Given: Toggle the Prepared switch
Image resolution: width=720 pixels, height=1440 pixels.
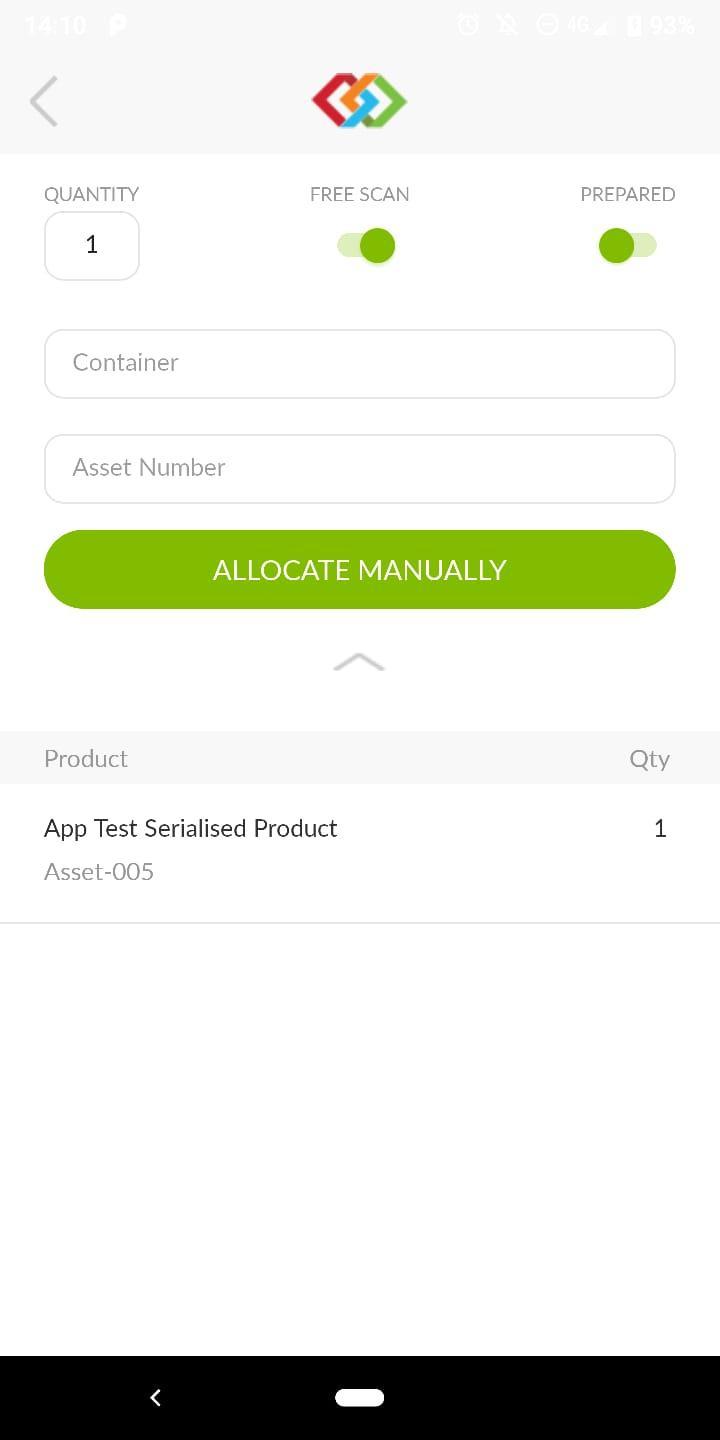Looking at the screenshot, I should point(627,245).
